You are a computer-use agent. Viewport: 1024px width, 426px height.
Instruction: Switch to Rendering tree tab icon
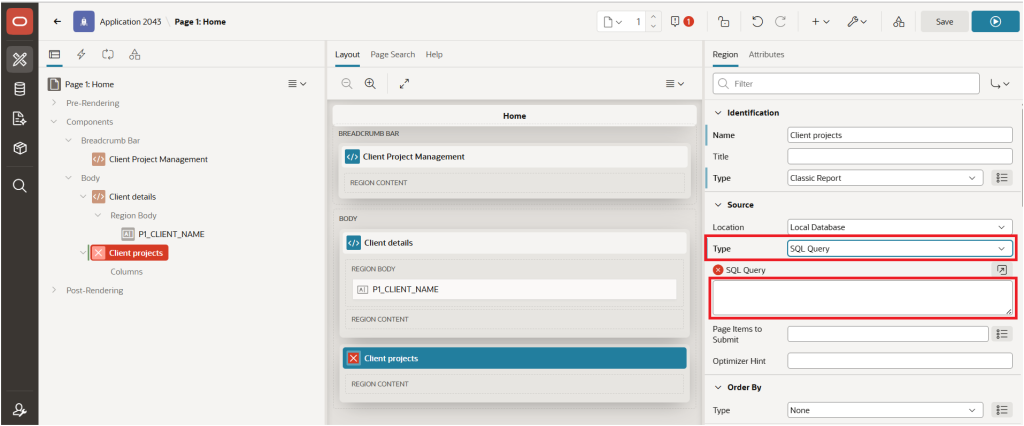55,55
